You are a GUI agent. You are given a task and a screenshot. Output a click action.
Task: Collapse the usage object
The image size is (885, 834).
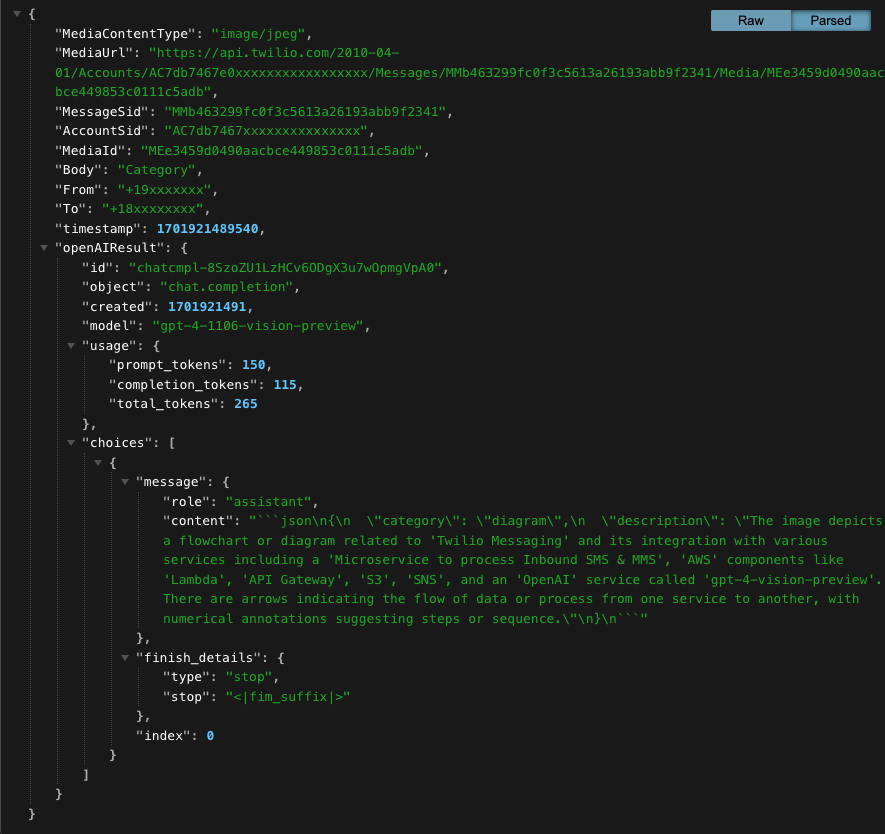click(x=71, y=346)
